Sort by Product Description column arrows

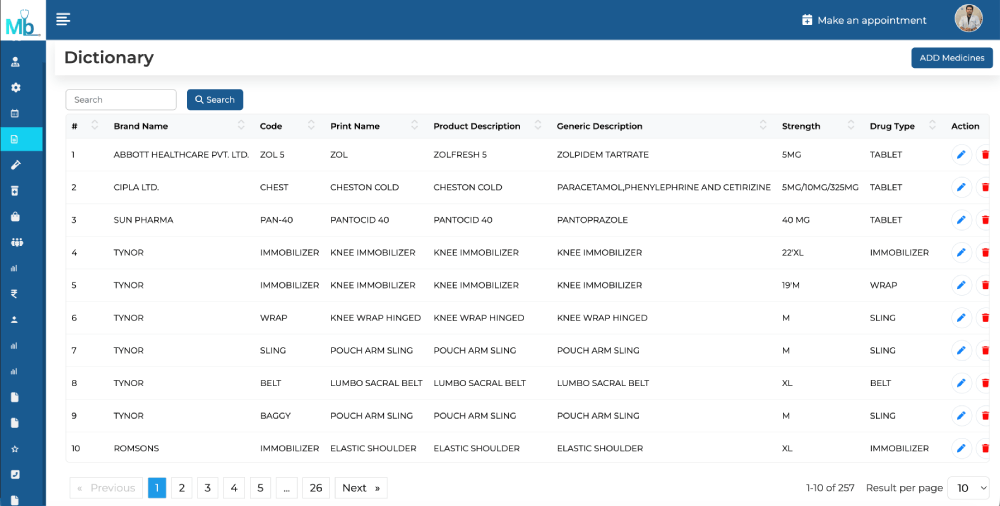pyautogui.click(x=538, y=125)
